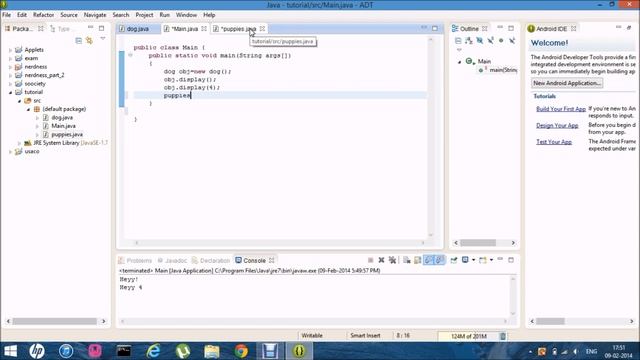Screen dimensions: 640x360
Task: Click New Android Application button
Action: (567, 83)
